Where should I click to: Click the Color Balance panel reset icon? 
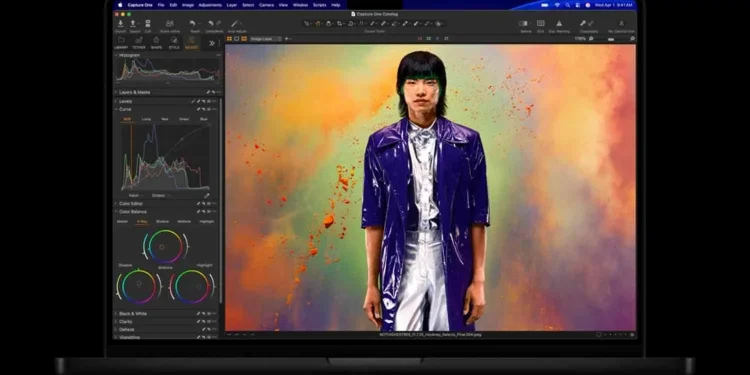click(x=204, y=212)
